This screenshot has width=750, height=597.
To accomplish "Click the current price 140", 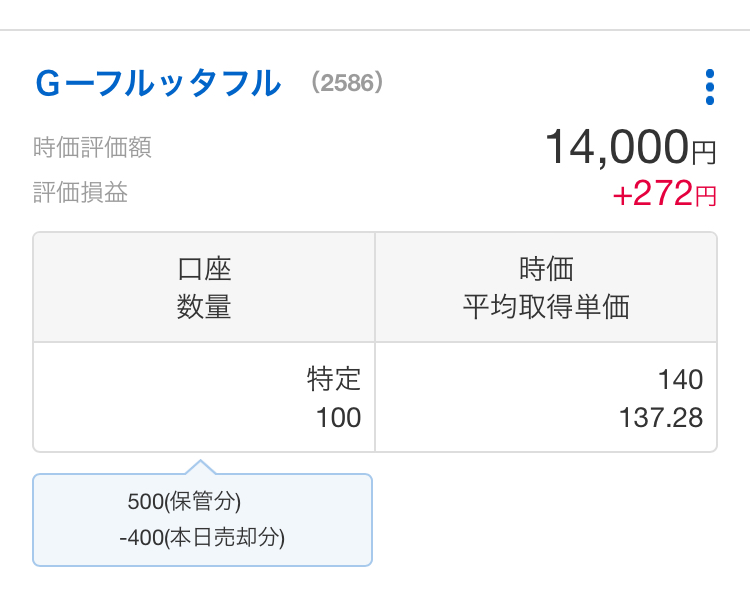I will 680,379.
